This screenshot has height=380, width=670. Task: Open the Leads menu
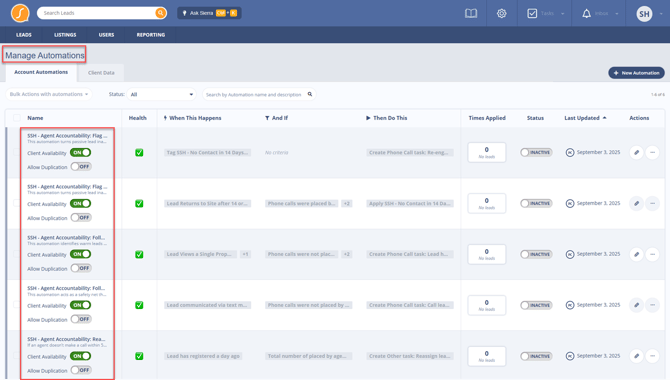pyautogui.click(x=24, y=35)
